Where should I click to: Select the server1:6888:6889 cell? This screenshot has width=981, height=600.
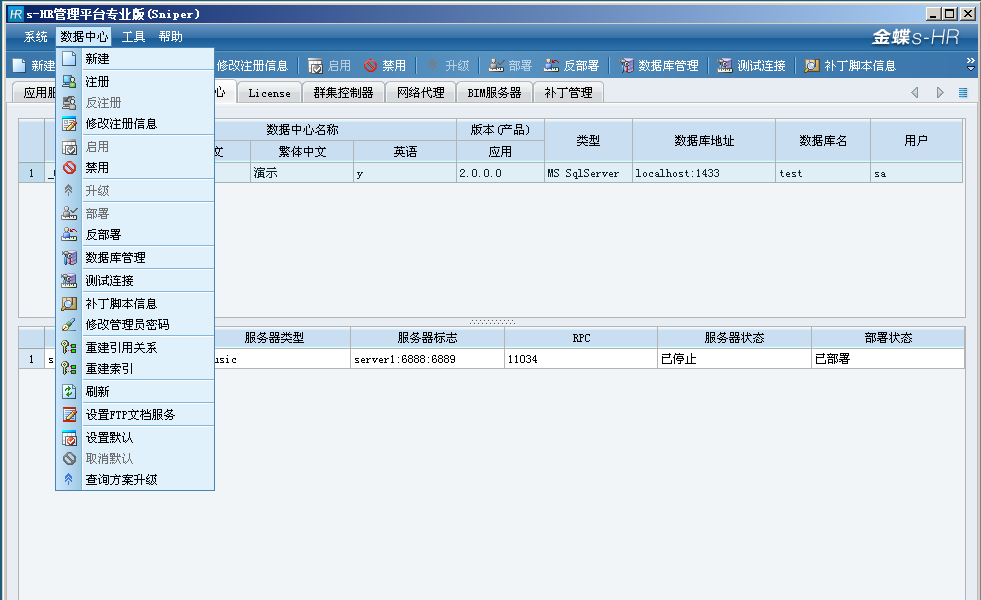coord(427,359)
